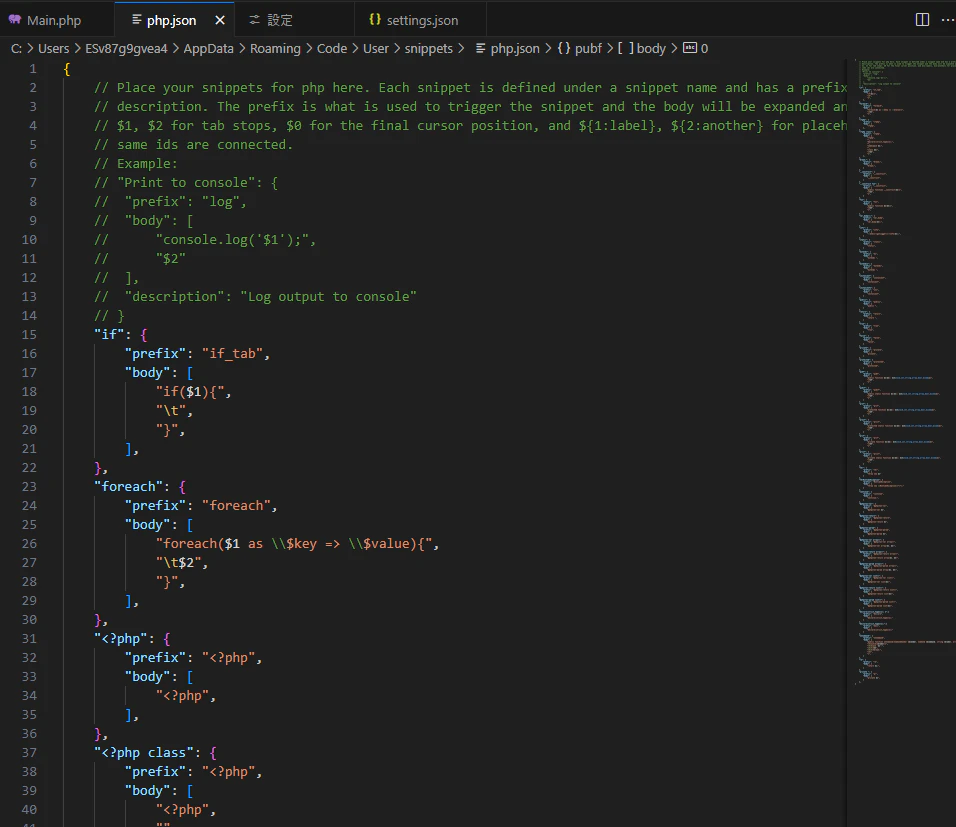Click the User breadcrumb folder
The image size is (956, 827).
(376, 48)
